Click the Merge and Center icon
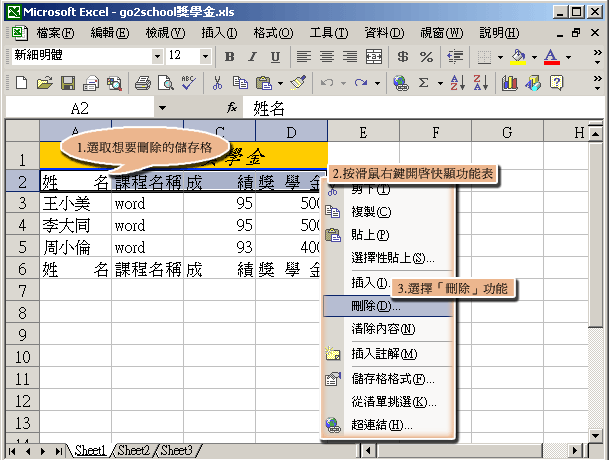 (373, 56)
